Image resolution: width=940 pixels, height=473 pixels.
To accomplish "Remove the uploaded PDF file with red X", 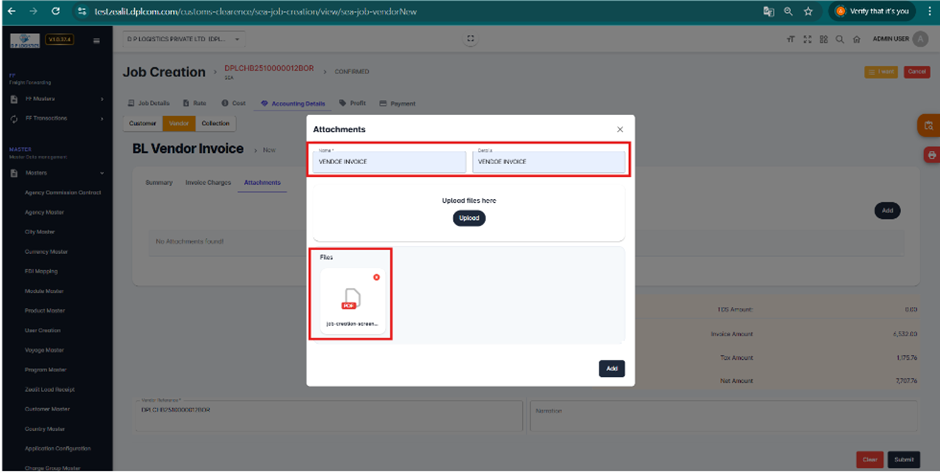I will click(x=376, y=277).
